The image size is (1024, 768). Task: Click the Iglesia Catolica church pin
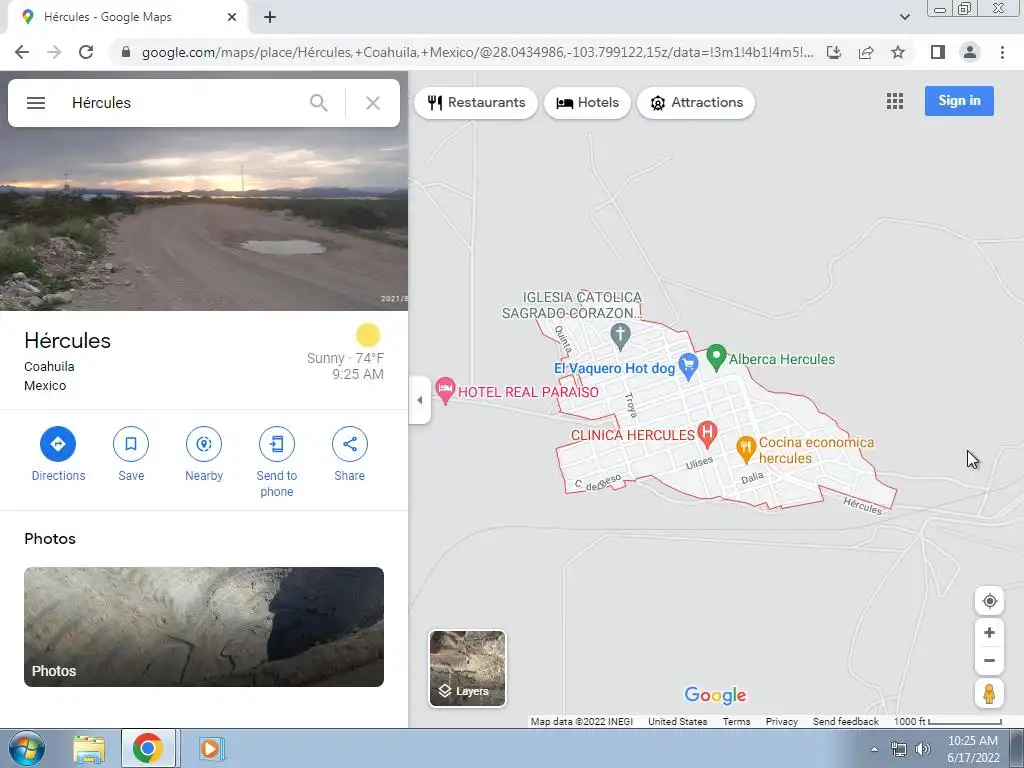click(620, 336)
